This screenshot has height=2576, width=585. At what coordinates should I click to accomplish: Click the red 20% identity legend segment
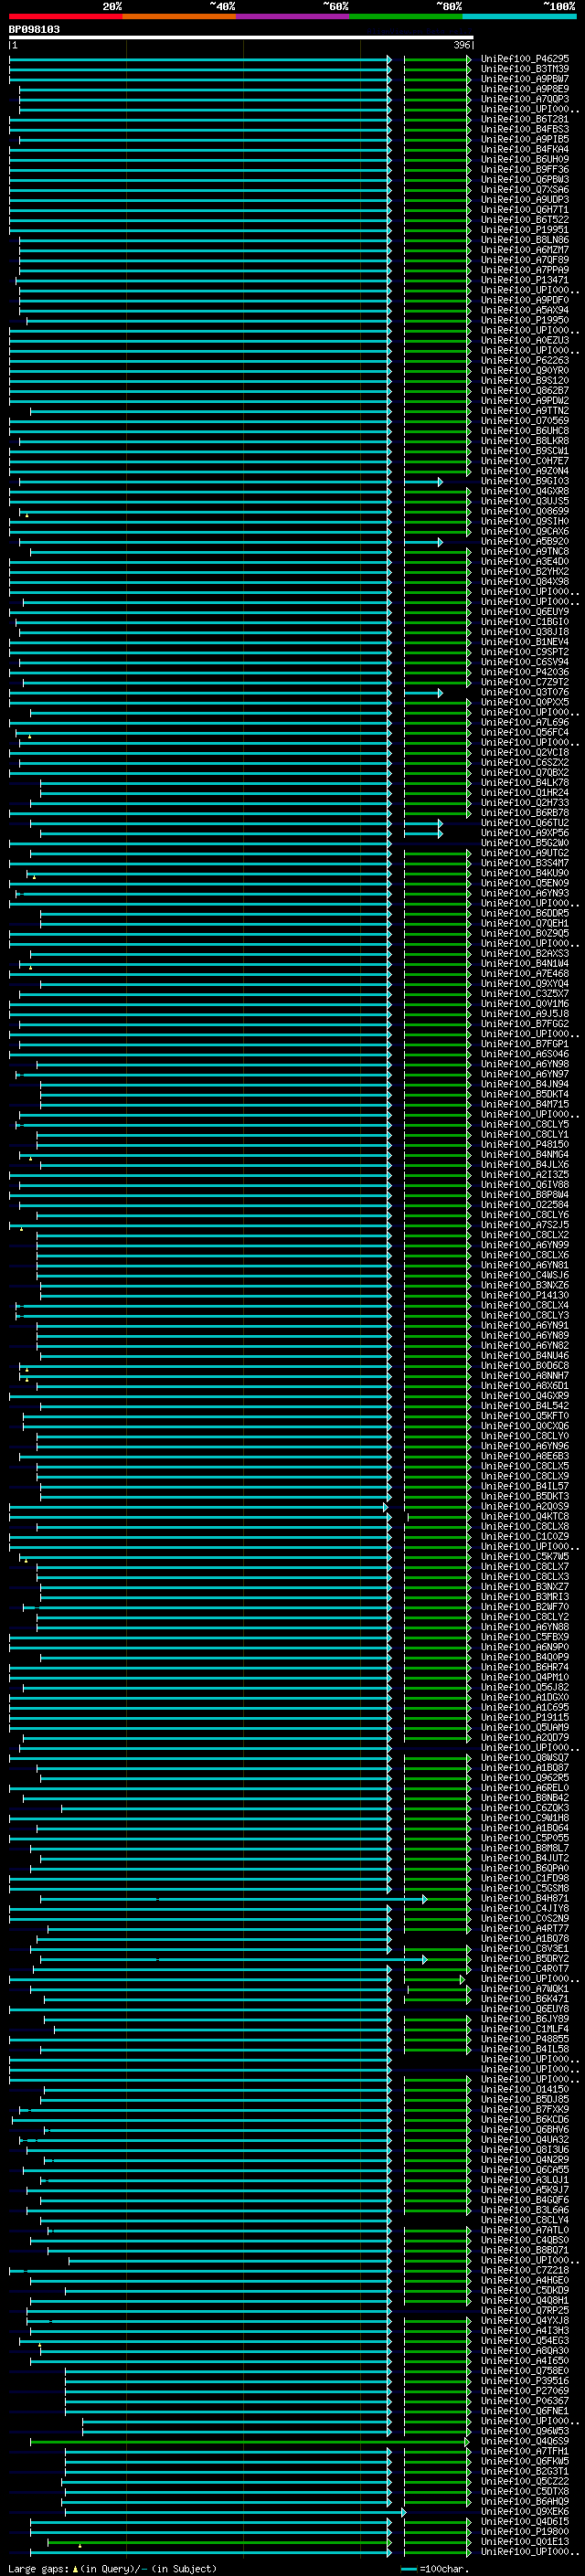pyautogui.click(x=65, y=16)
